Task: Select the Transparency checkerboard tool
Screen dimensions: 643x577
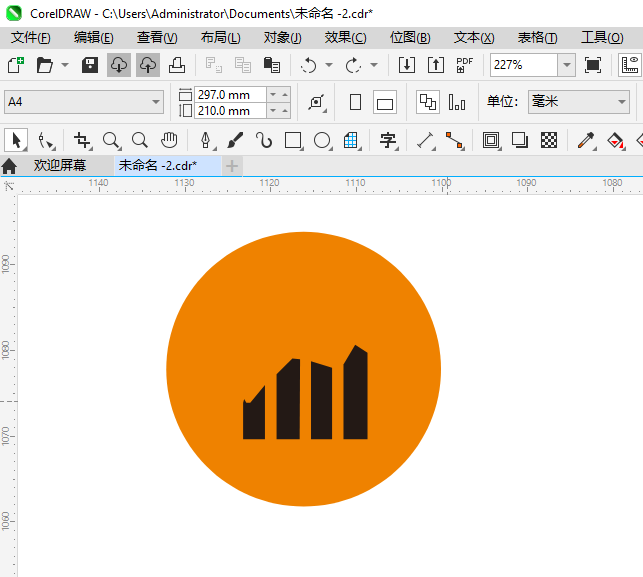Action: pos(549,140)
